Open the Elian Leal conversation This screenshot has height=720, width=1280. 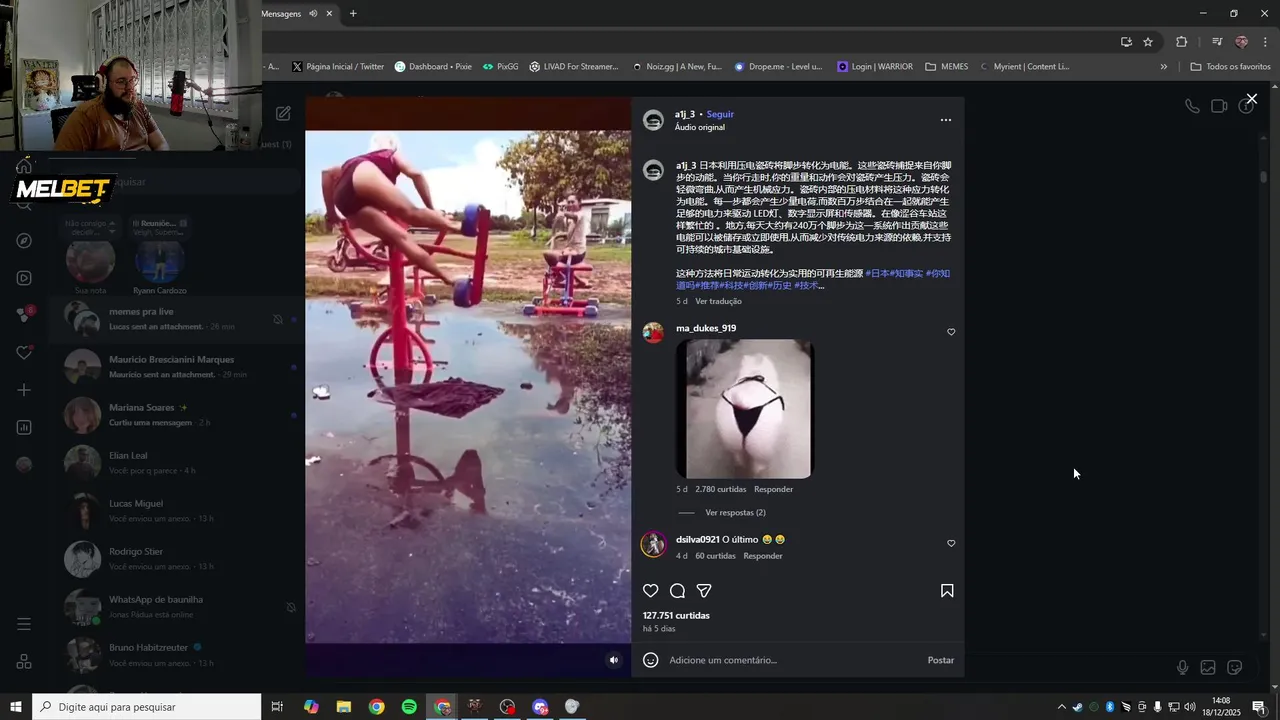(x=176, y=463)
